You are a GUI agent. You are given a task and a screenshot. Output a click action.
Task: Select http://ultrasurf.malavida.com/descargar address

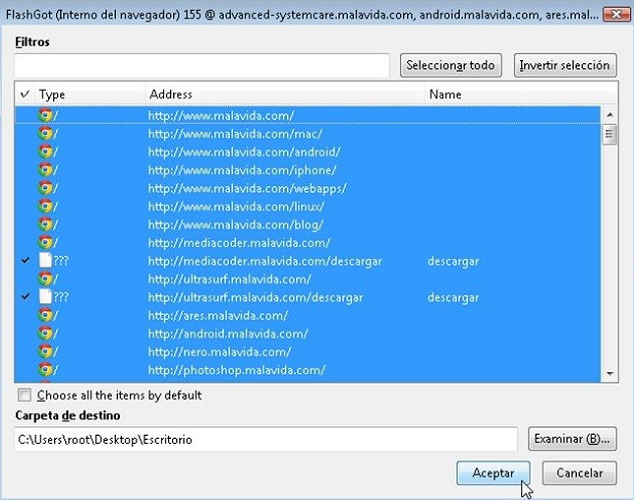point(256,297)
